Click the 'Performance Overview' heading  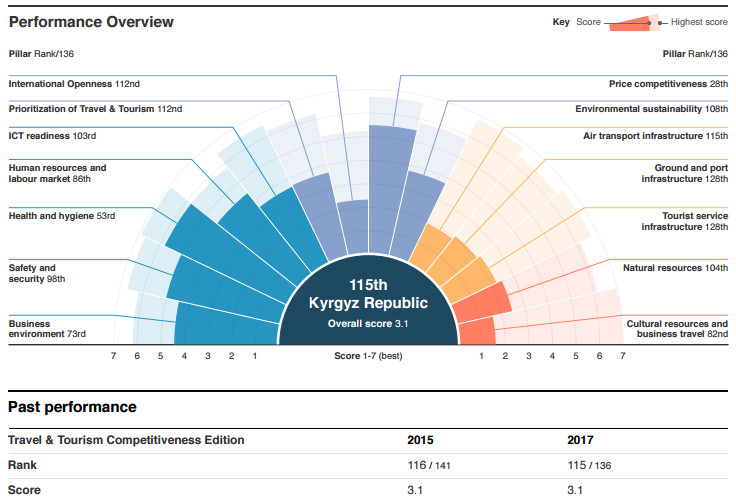(x=90, y=22)
